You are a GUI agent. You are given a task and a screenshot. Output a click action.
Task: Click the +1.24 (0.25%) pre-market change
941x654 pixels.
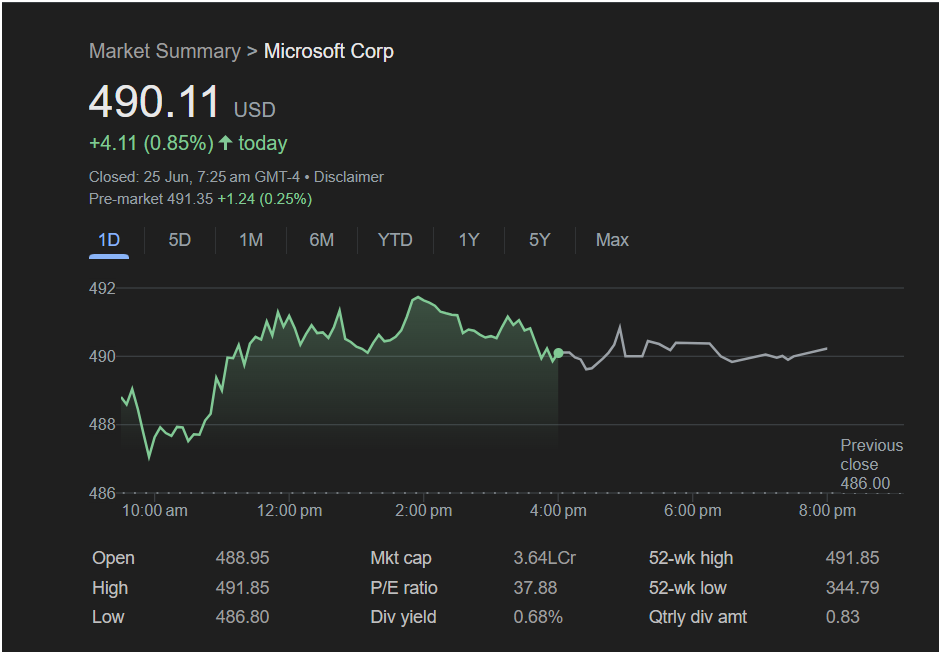click(x=265, y=199)
